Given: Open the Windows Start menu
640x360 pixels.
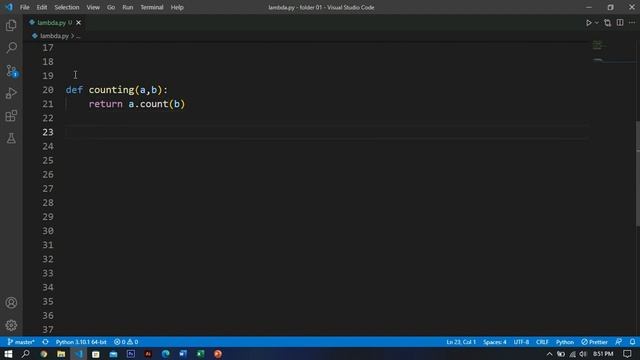Looking at the screenshot, I should tap(8, 354).
